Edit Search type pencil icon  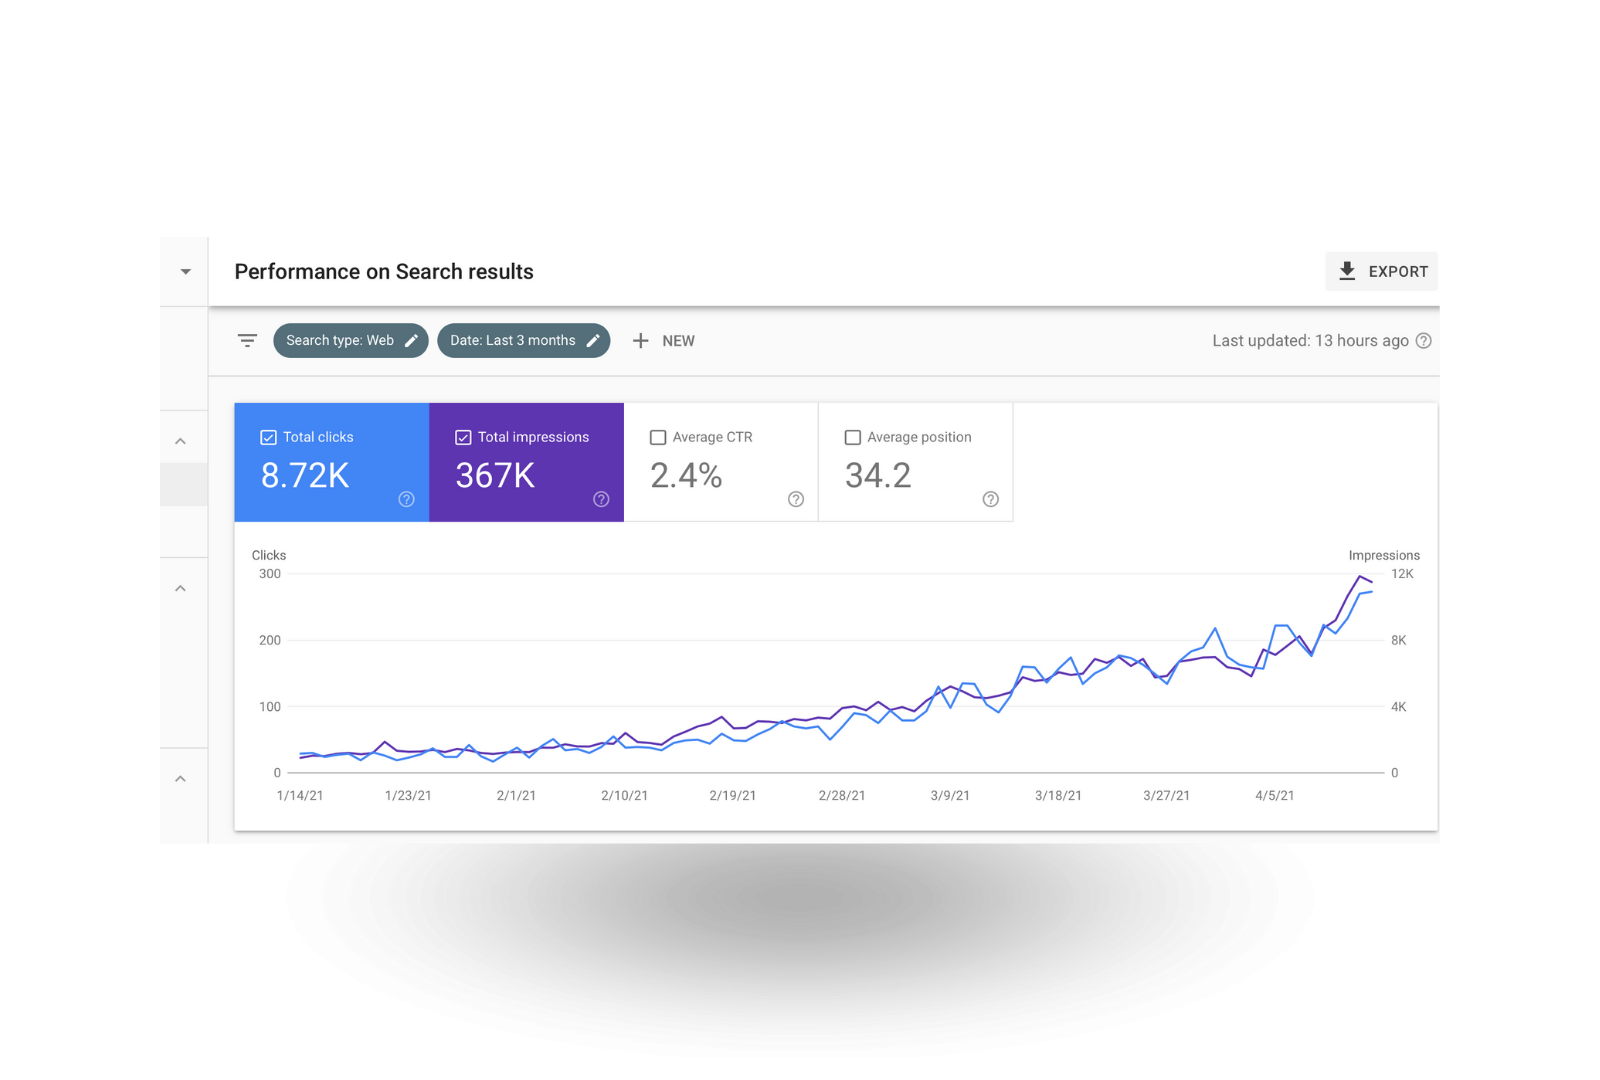click(411, 341)
